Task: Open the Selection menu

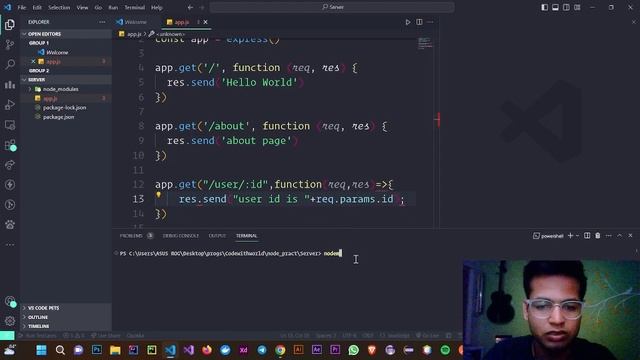Action: 59,7
